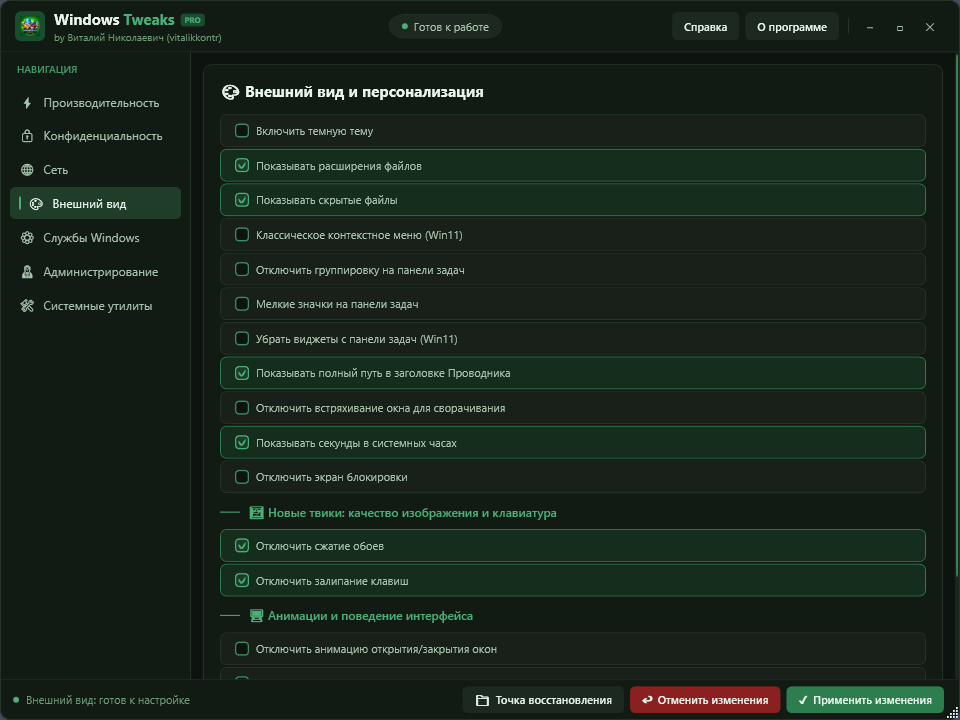The image size is (960, 720).
Task: Uncheck Отключить залипание клавиш
Action: 242,580
